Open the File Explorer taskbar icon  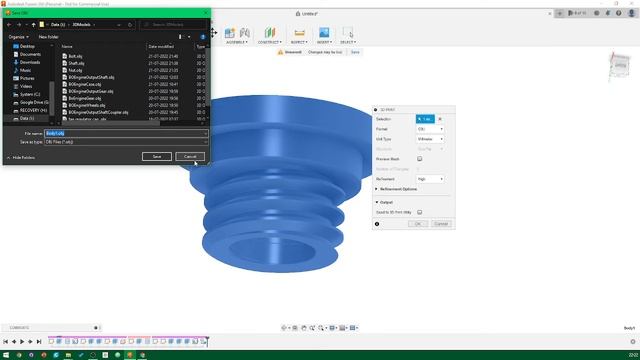coord(68,355)
